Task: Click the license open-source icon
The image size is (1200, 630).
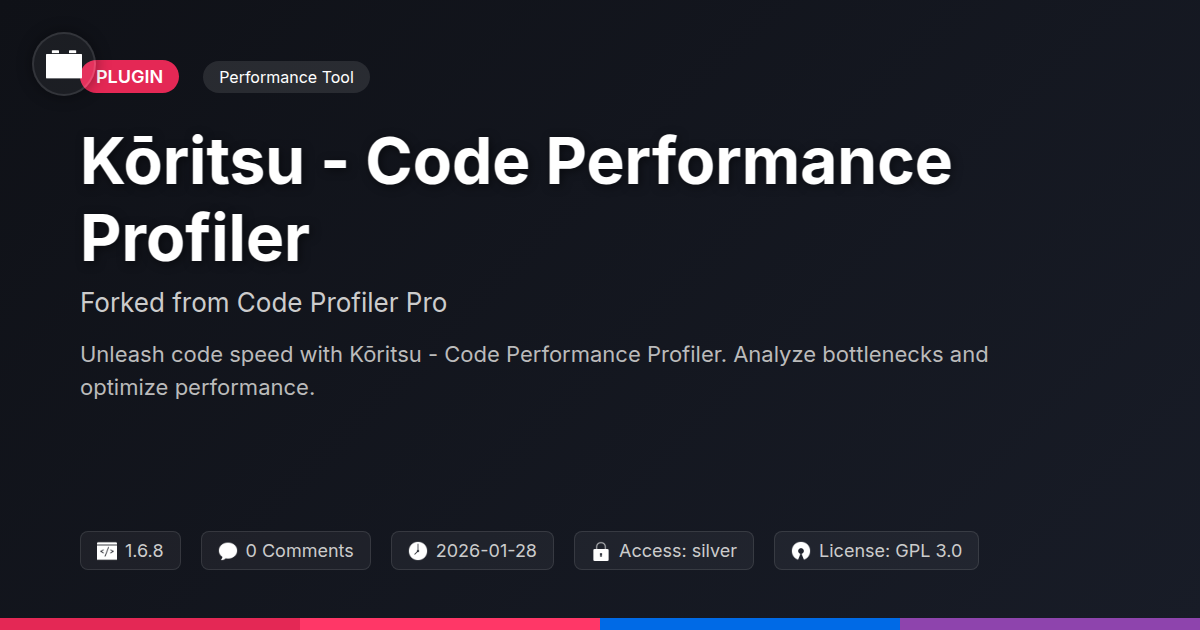Action: point(800,551)
